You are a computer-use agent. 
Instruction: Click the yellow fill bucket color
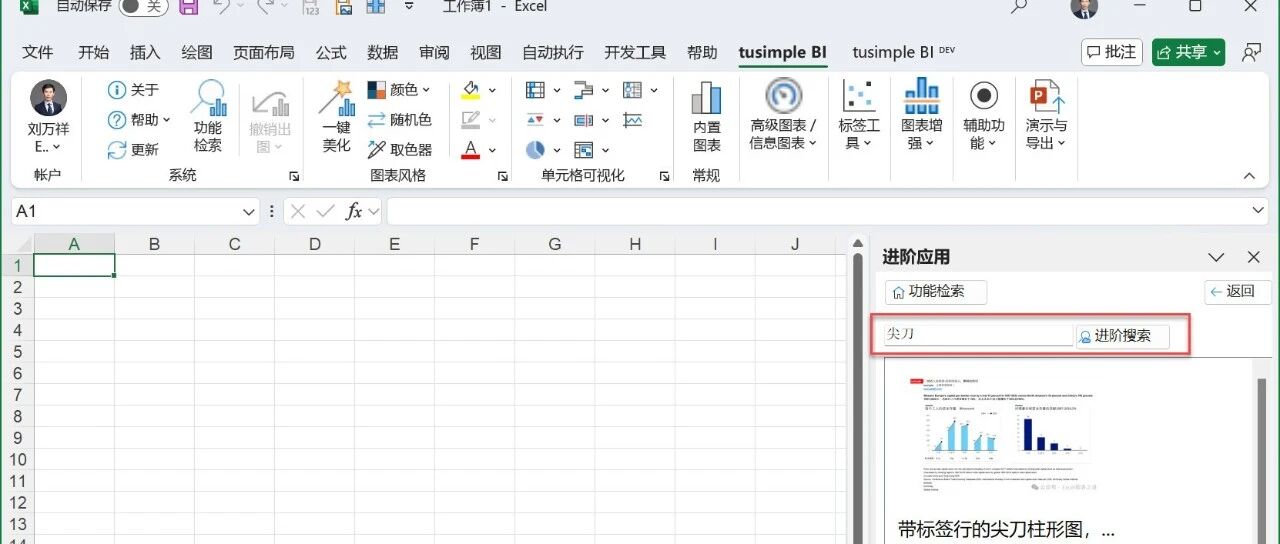point(471,90)
